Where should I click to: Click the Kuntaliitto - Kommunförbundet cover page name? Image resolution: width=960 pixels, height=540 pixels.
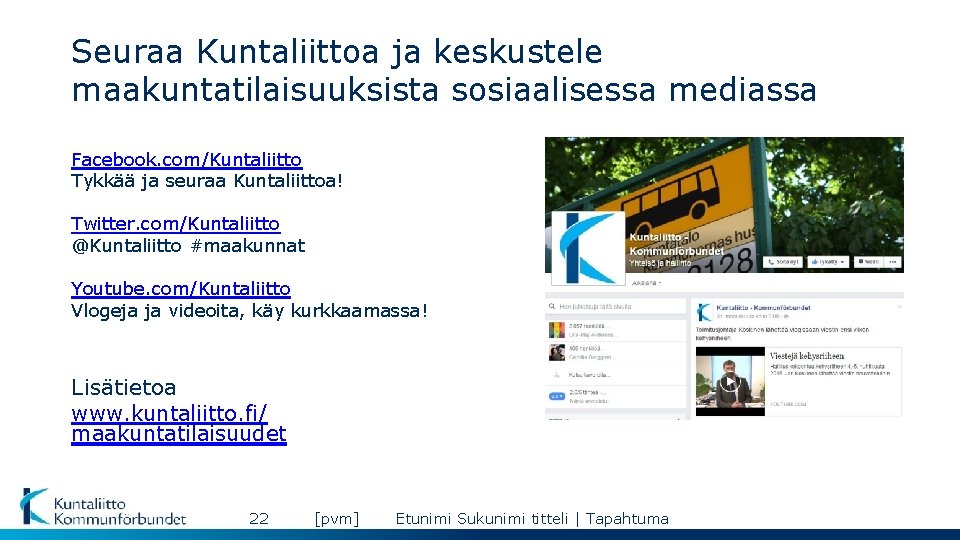676,244
